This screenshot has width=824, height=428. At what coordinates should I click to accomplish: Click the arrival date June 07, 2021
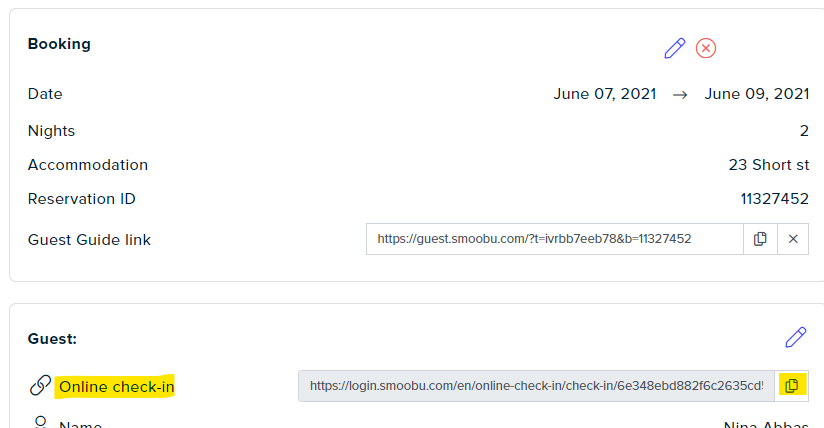point(605,94)
